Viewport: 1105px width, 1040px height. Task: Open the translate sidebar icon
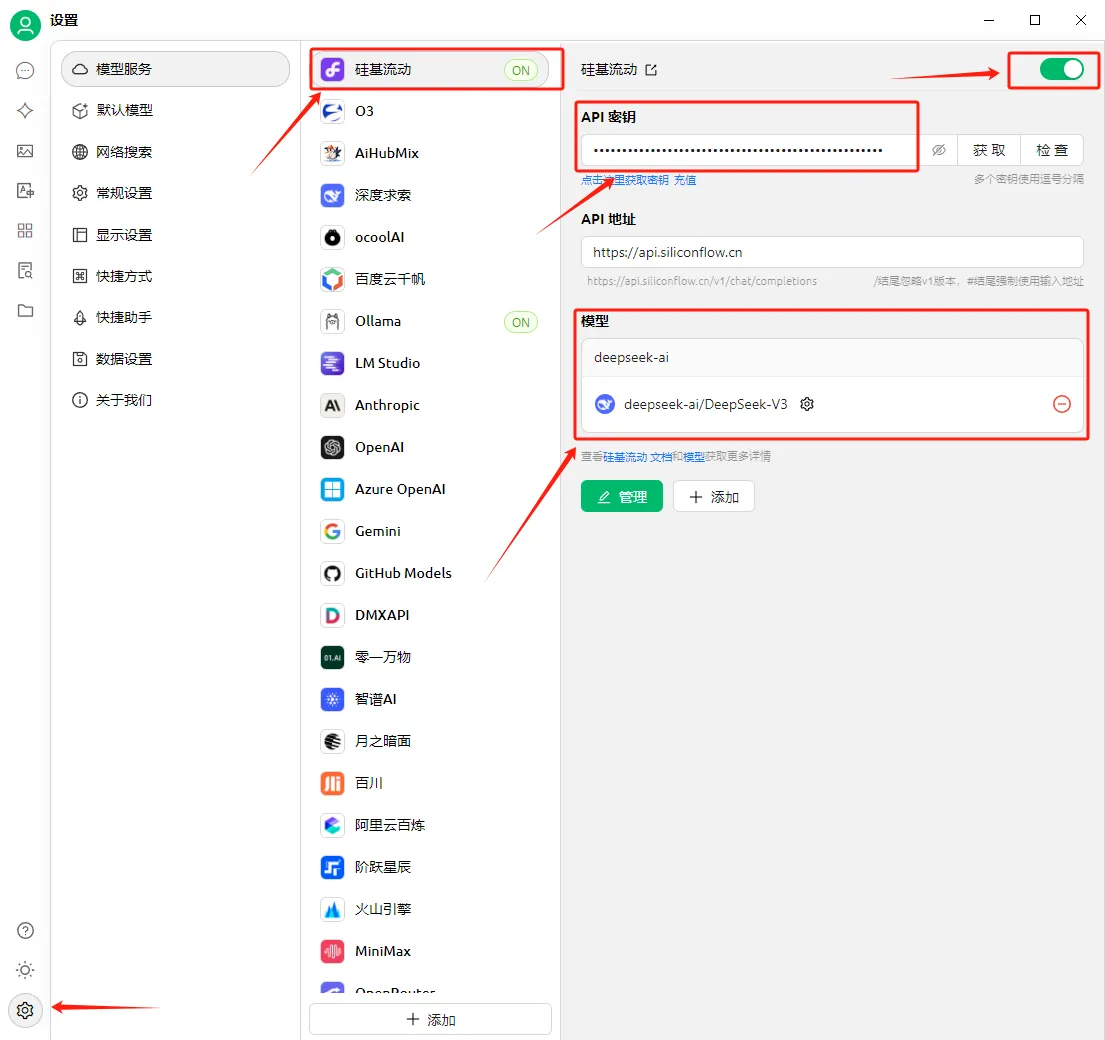(x=25, y=191)
